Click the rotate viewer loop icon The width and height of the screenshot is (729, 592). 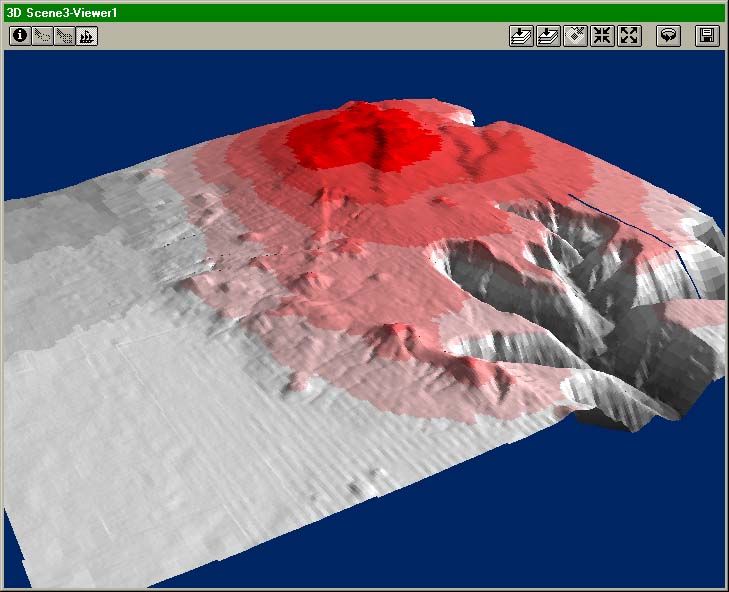[668, 36]
